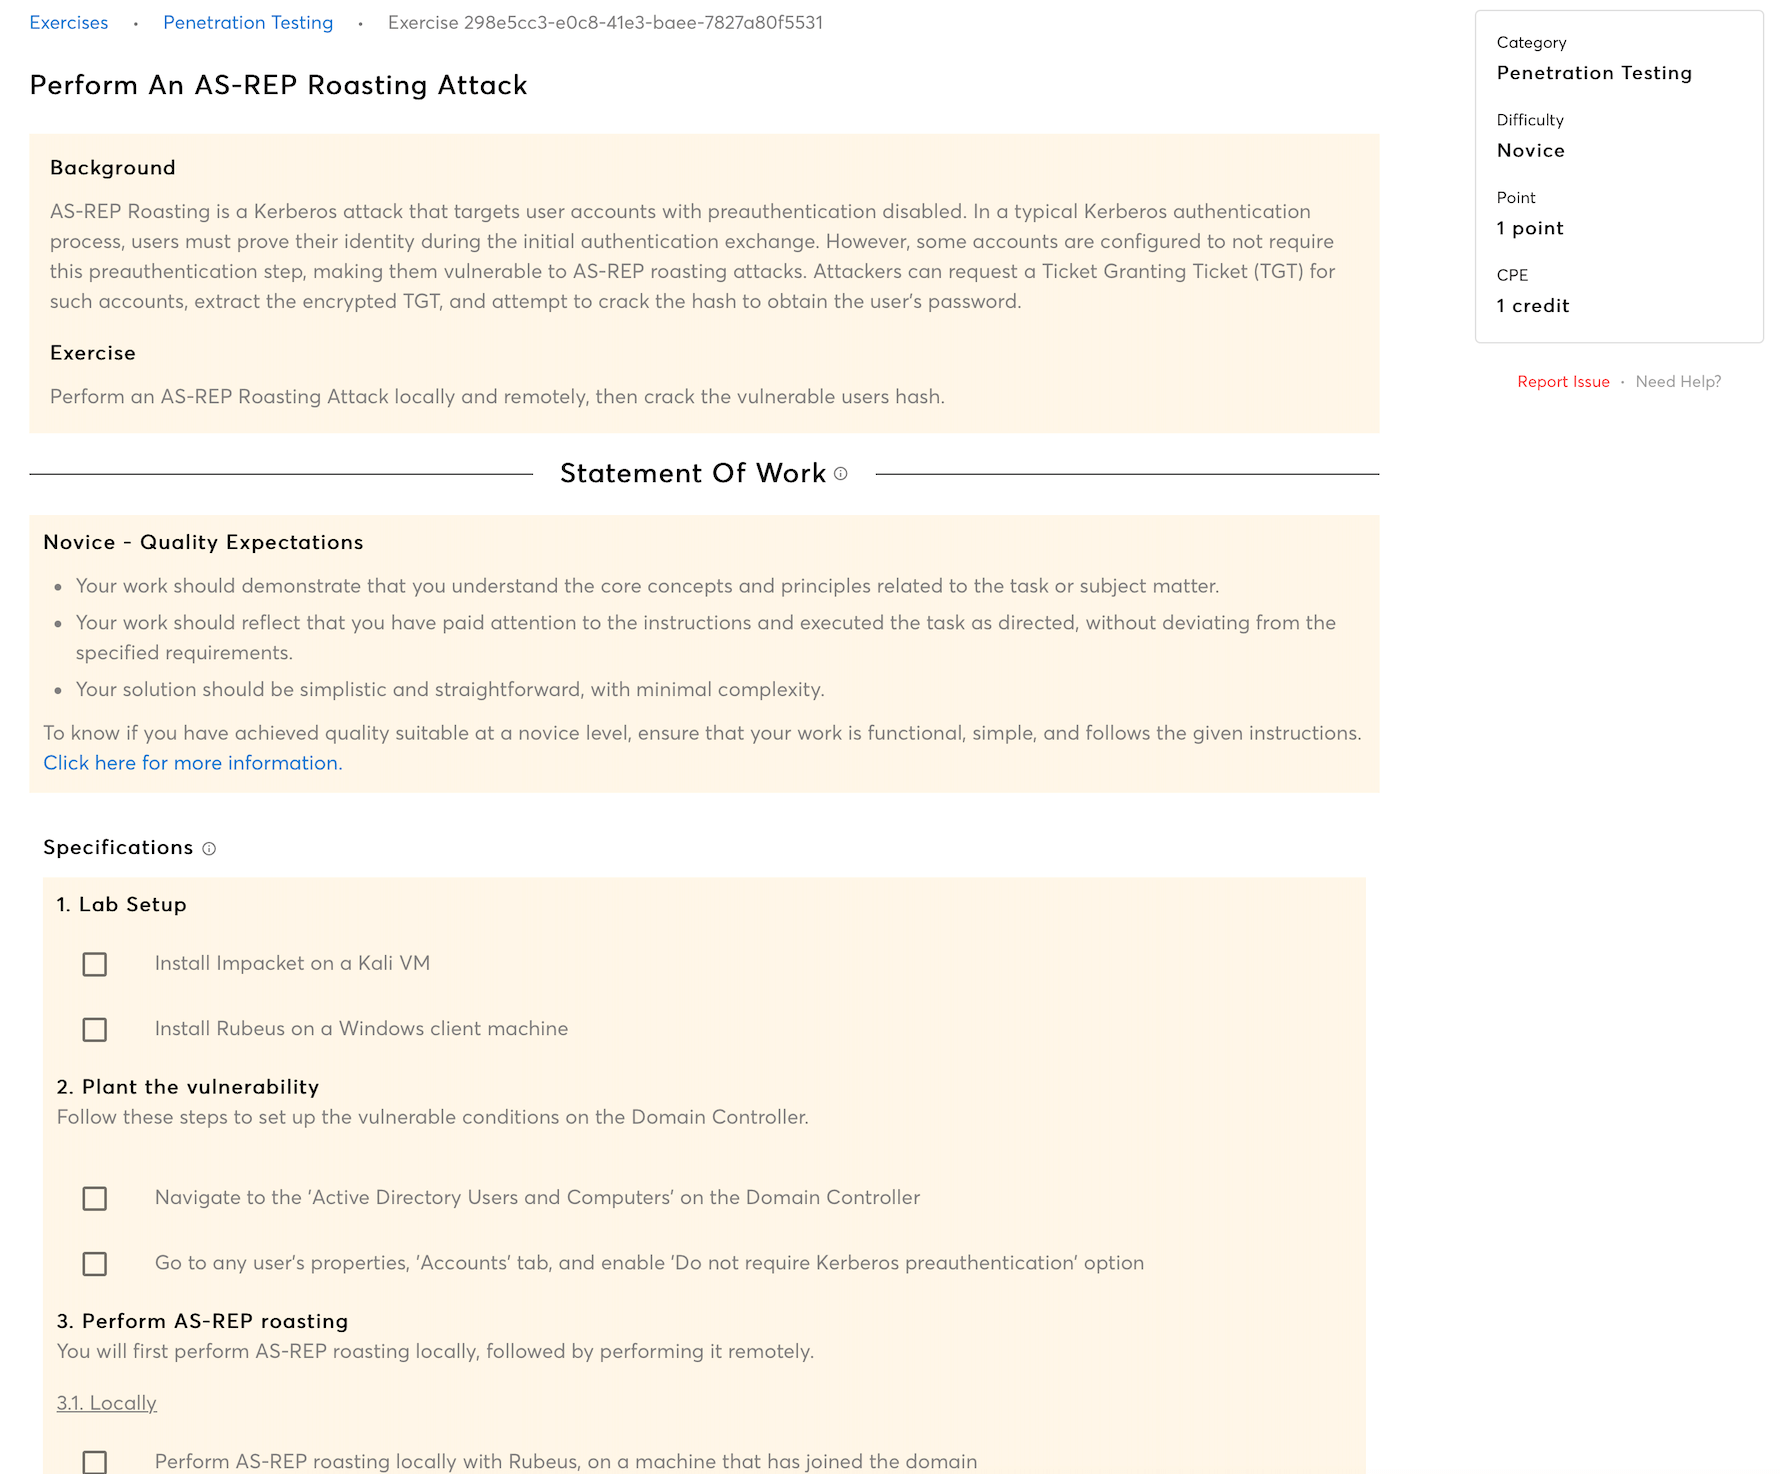This screenshot has width=1780, height=1474.
Task: Go to Penetration Testing breadcrumb
Action: coord(248,23)
